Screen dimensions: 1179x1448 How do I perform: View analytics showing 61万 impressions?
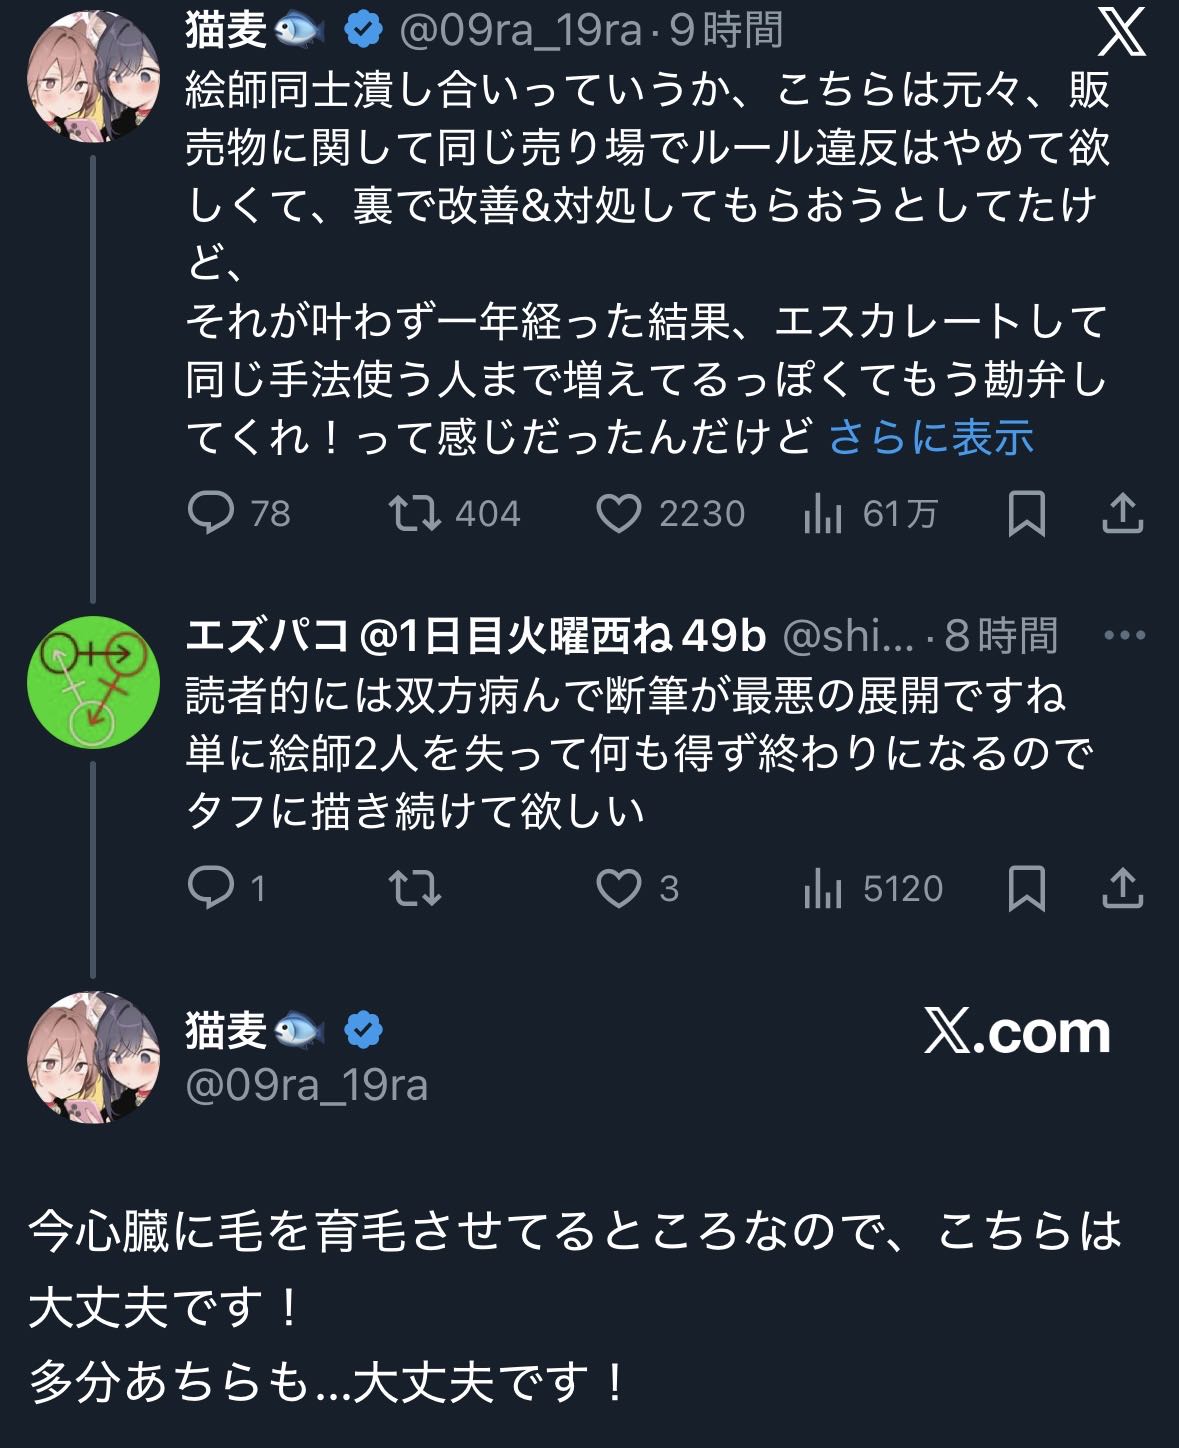click(823, 513)
